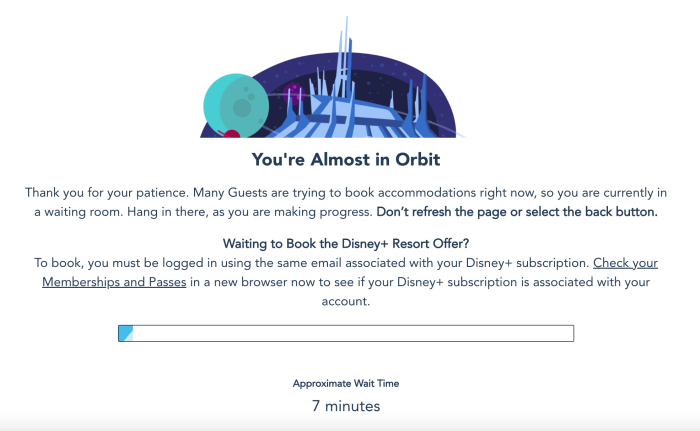The width and height of the screenshot is (700, 431).
Task: Click the dark crater on the teal planet
Action: [x=242, y=108]
